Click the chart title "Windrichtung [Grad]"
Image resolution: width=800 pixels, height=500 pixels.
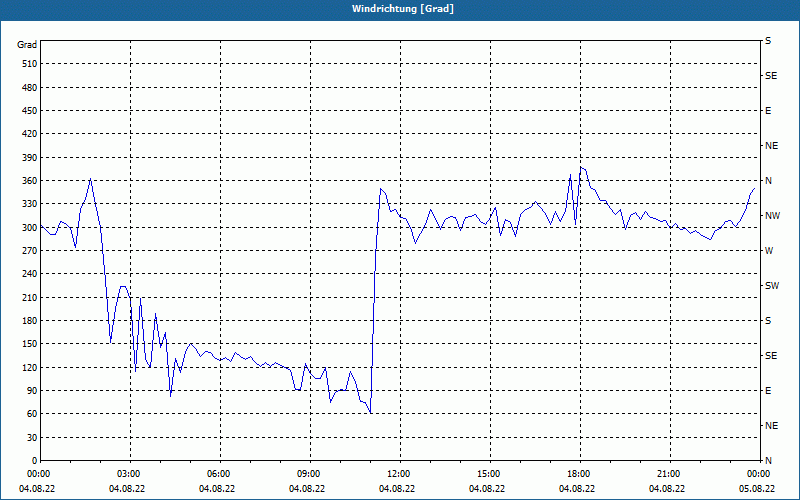coord(403,9)
